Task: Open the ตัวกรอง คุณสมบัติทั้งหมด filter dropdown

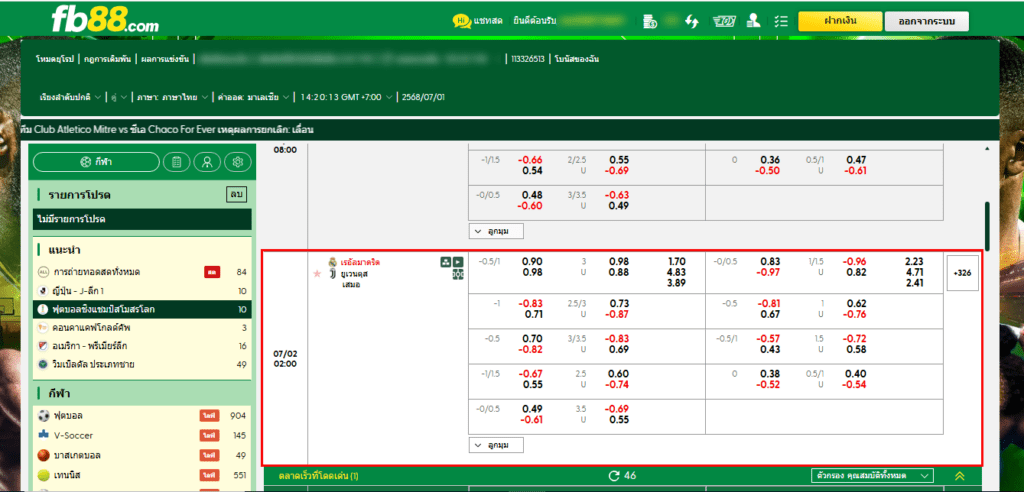Action: click(x=872, y=476)
